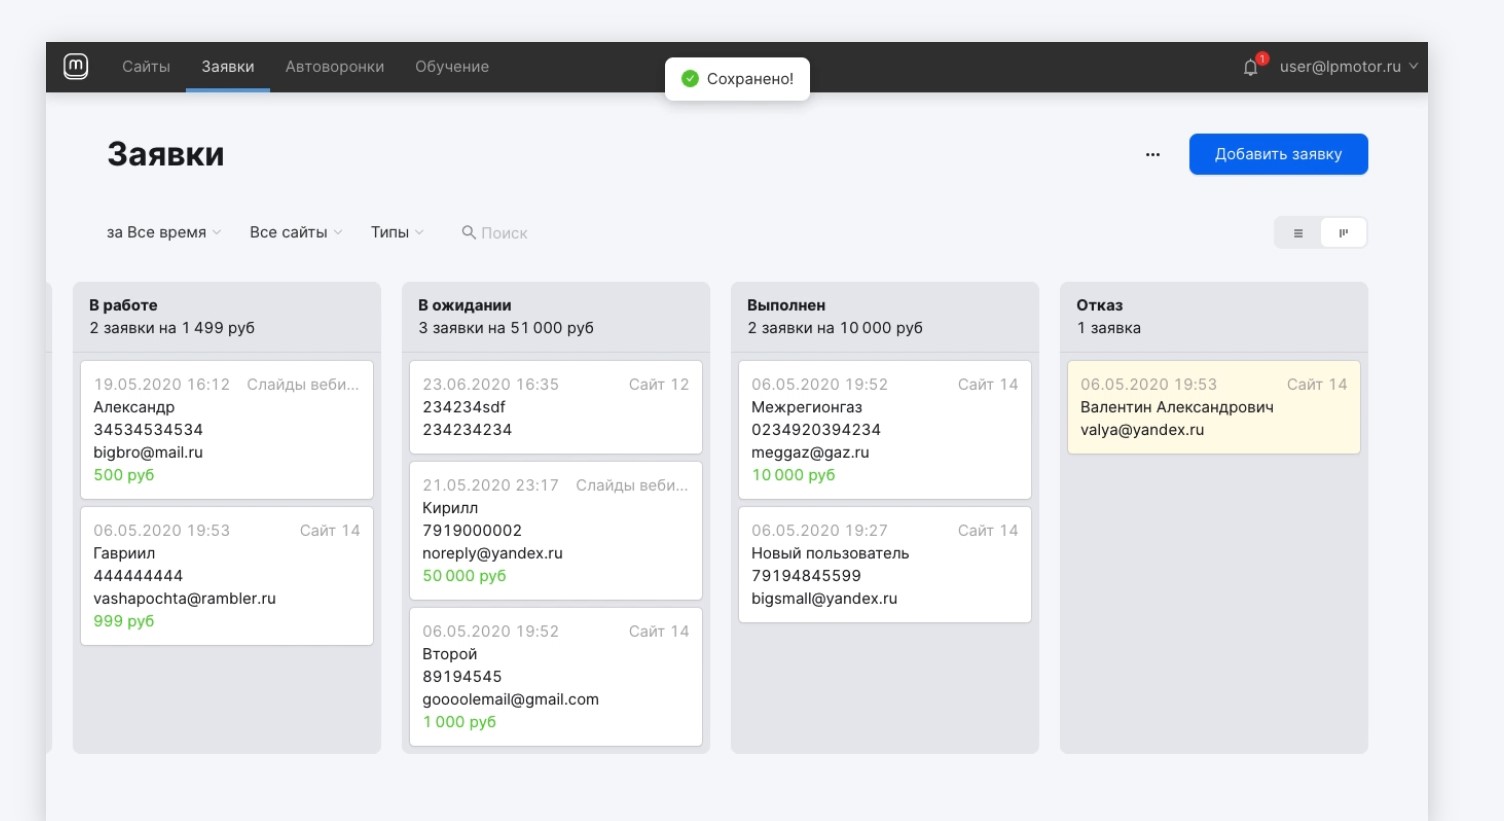Go to the Сайты tab
The image size is (1504, 821).
click(x=146, y=67)
